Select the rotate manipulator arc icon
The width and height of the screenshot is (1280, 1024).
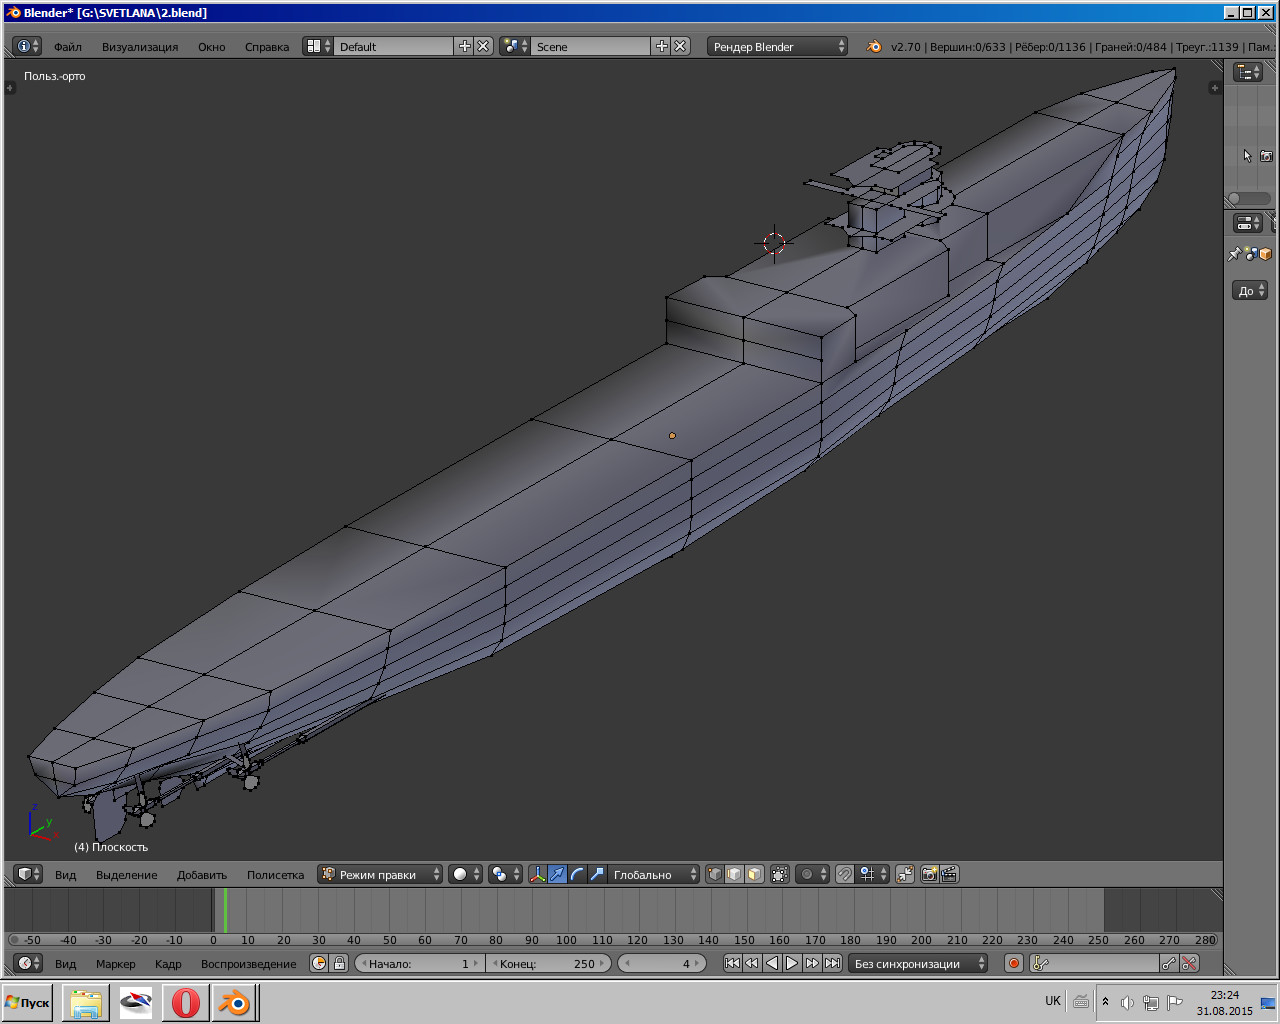(x=577, y=874)
